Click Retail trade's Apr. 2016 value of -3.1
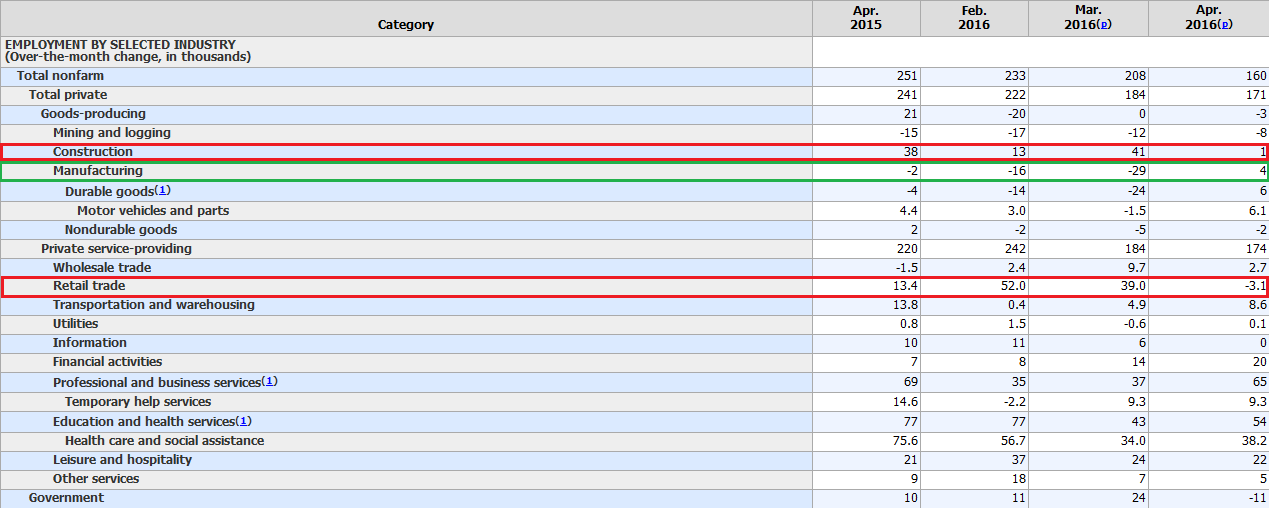Image resolution: width=1269 pixels, height=508 pixels. [x=1254, y=286]
